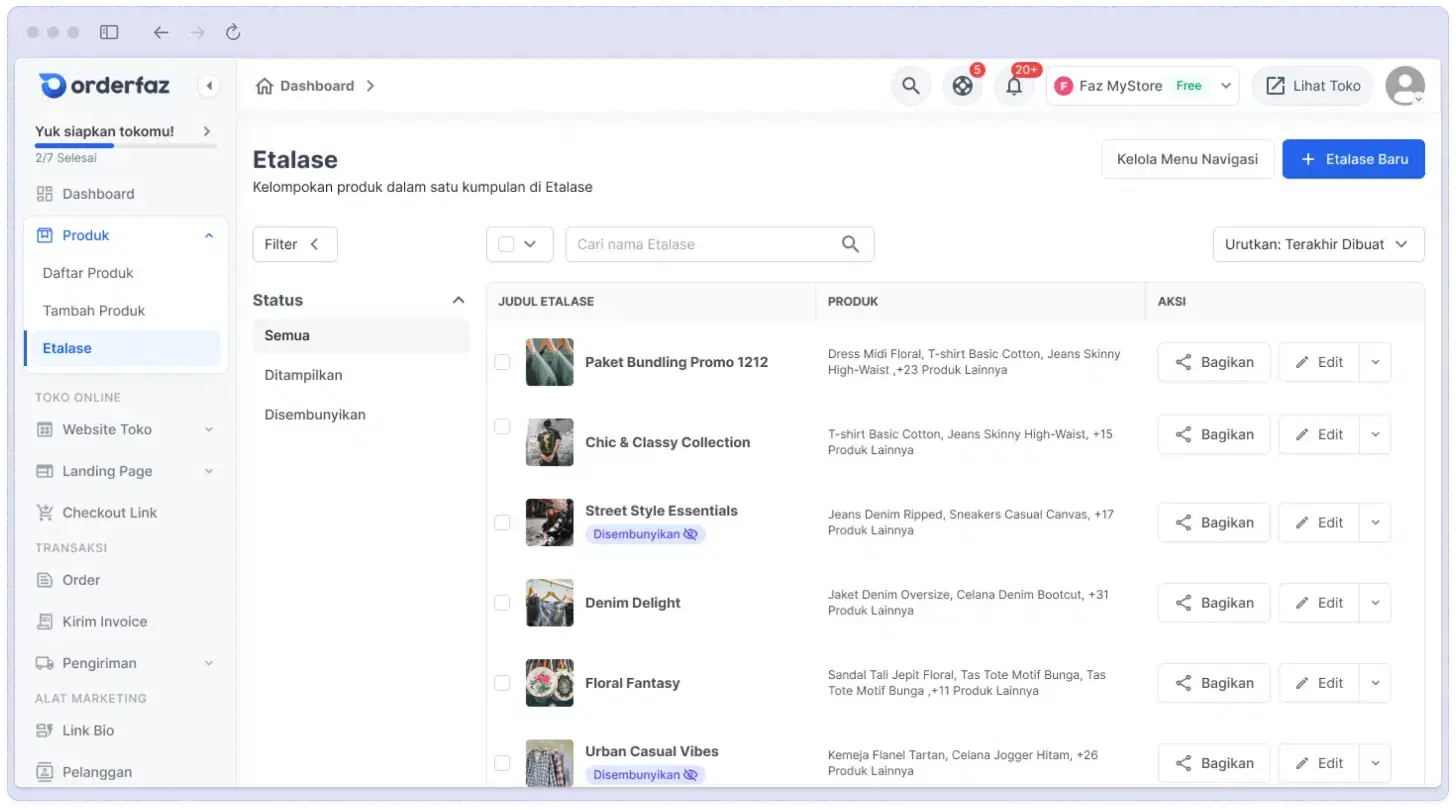Open the Urutkan: Terakhir Dibuat sort dropdown
The height and width of the screenshot is (810, 1456).
[1318, 244]
